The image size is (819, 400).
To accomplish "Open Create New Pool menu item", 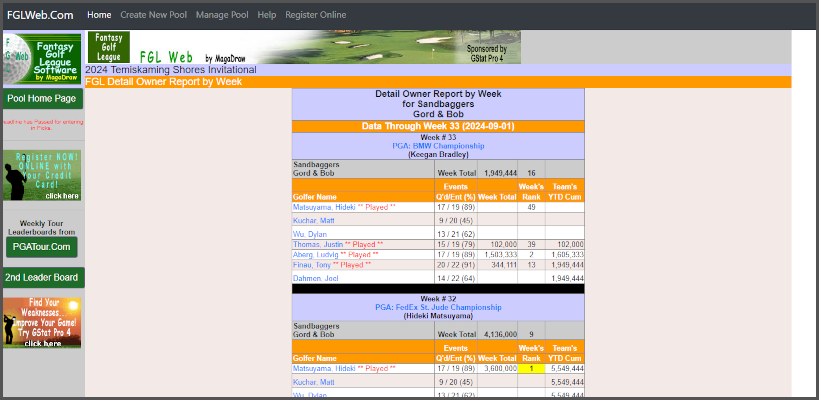I will coord(154,15).
